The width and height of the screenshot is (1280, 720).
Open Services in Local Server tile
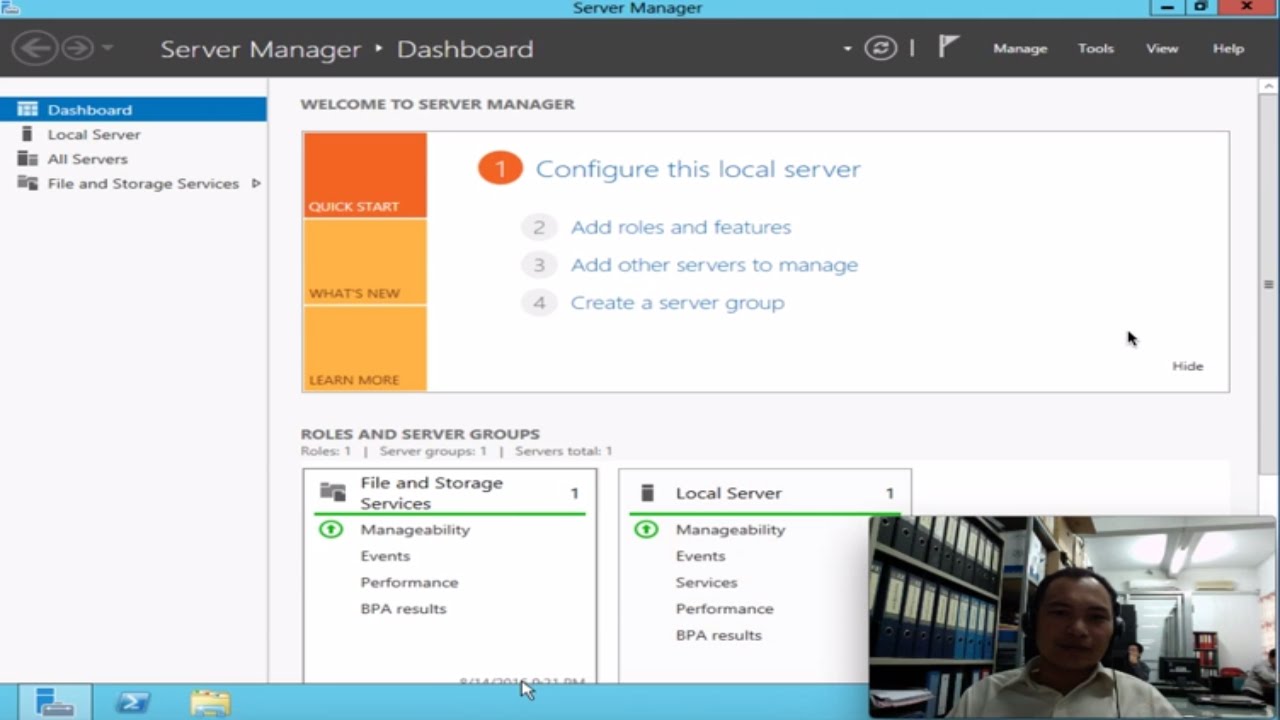(x=706, y=582)
